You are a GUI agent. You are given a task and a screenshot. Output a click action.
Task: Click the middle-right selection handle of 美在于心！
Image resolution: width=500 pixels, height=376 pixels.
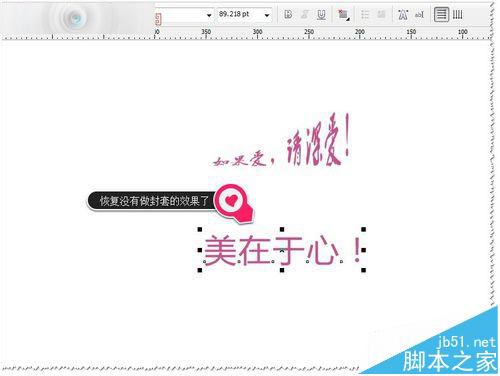point(363,250)
